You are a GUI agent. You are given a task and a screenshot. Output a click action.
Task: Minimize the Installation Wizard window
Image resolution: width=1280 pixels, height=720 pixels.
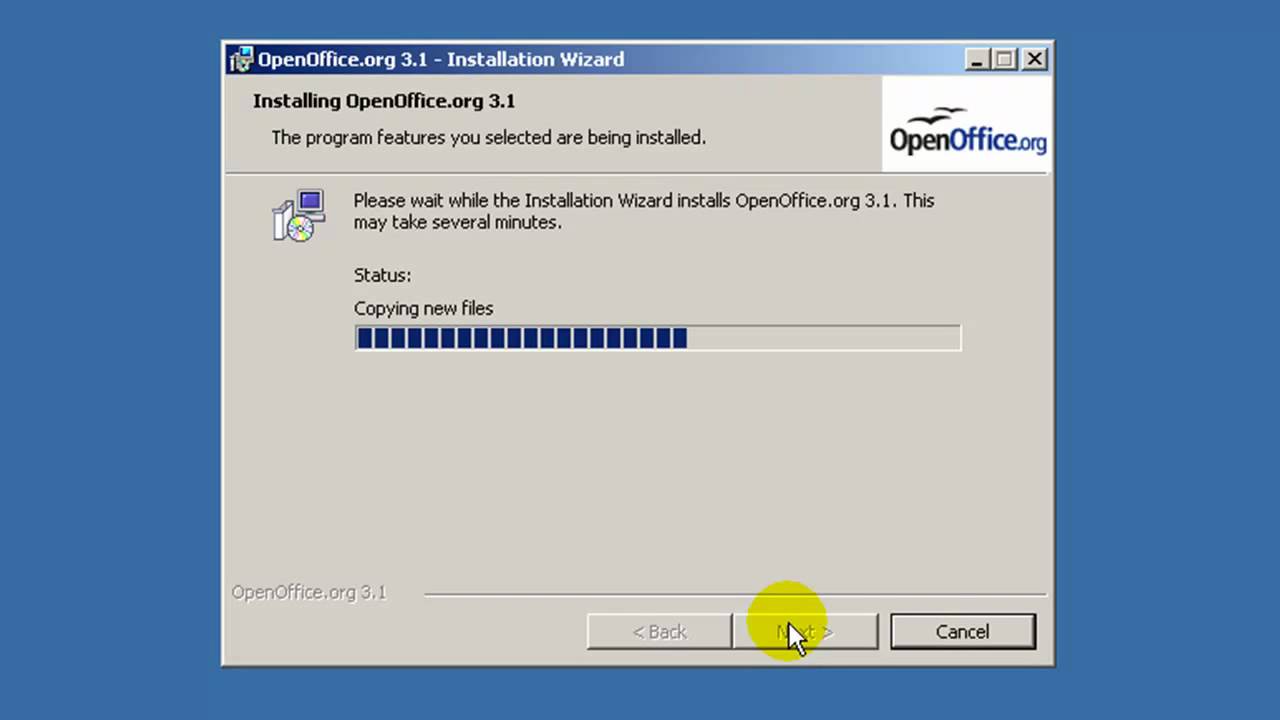coord(977,60)
